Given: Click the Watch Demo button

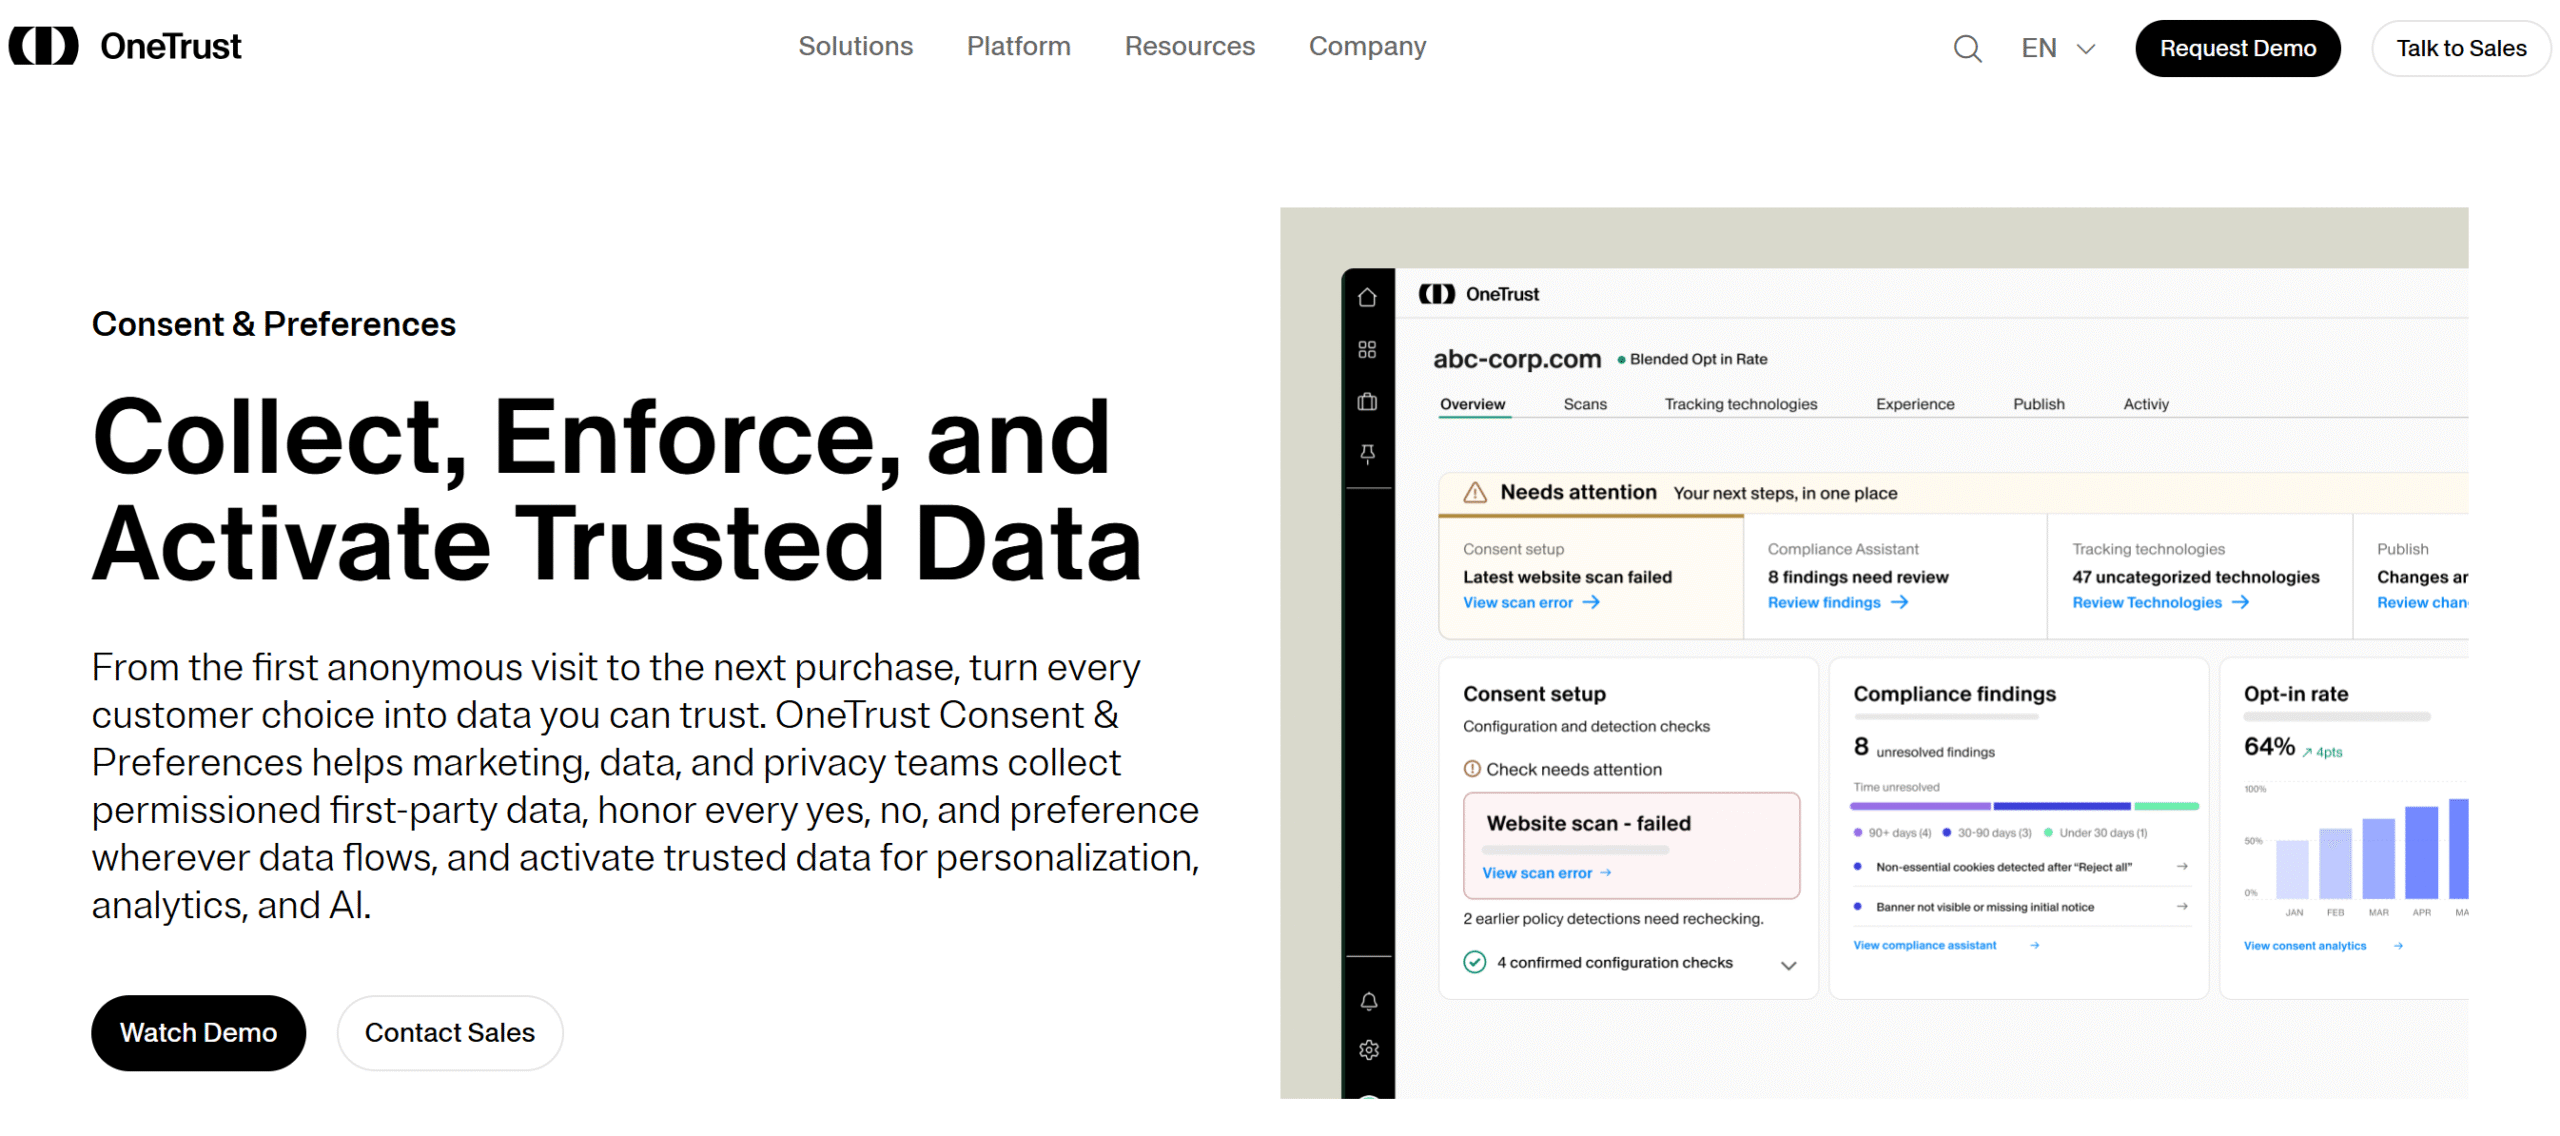Looking at the screenshot, I should click(x=198, y=1032).
